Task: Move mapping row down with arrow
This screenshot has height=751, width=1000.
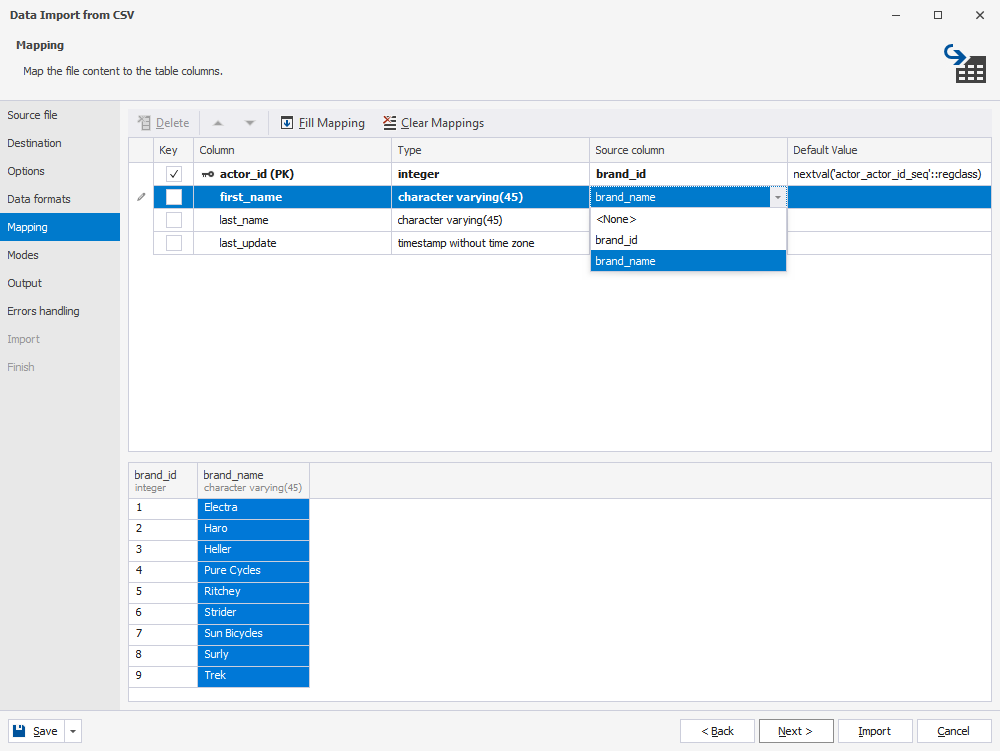Action: tap(250, 123)
